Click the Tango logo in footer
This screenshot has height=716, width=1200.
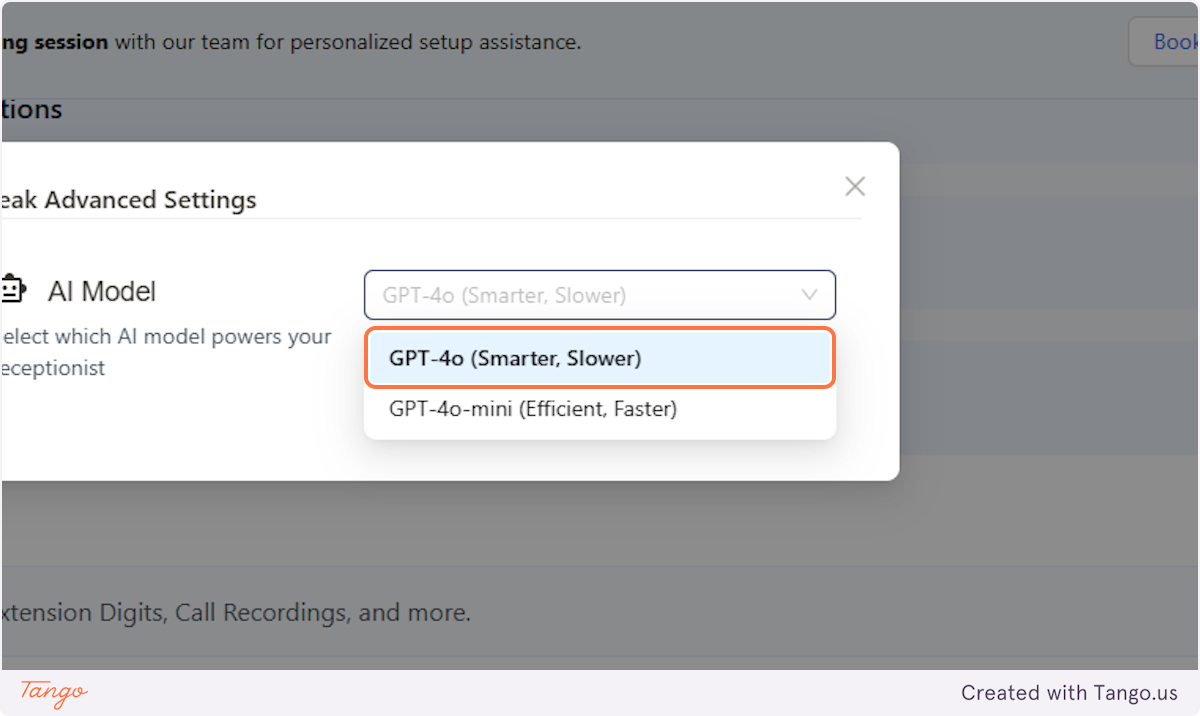point(54,692)
